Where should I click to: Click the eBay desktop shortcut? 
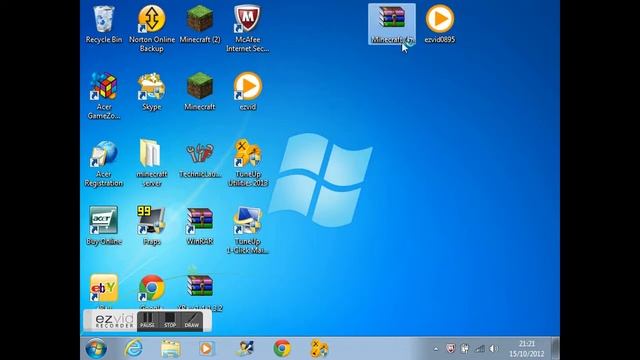[104, 288]
